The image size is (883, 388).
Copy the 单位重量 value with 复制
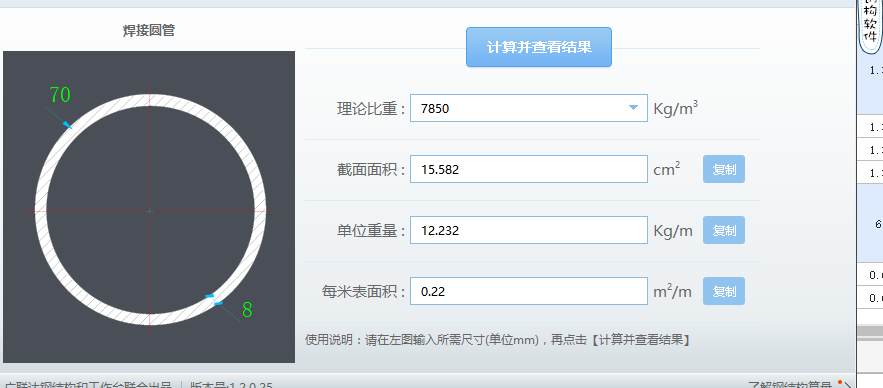click(x=724, y=230)
